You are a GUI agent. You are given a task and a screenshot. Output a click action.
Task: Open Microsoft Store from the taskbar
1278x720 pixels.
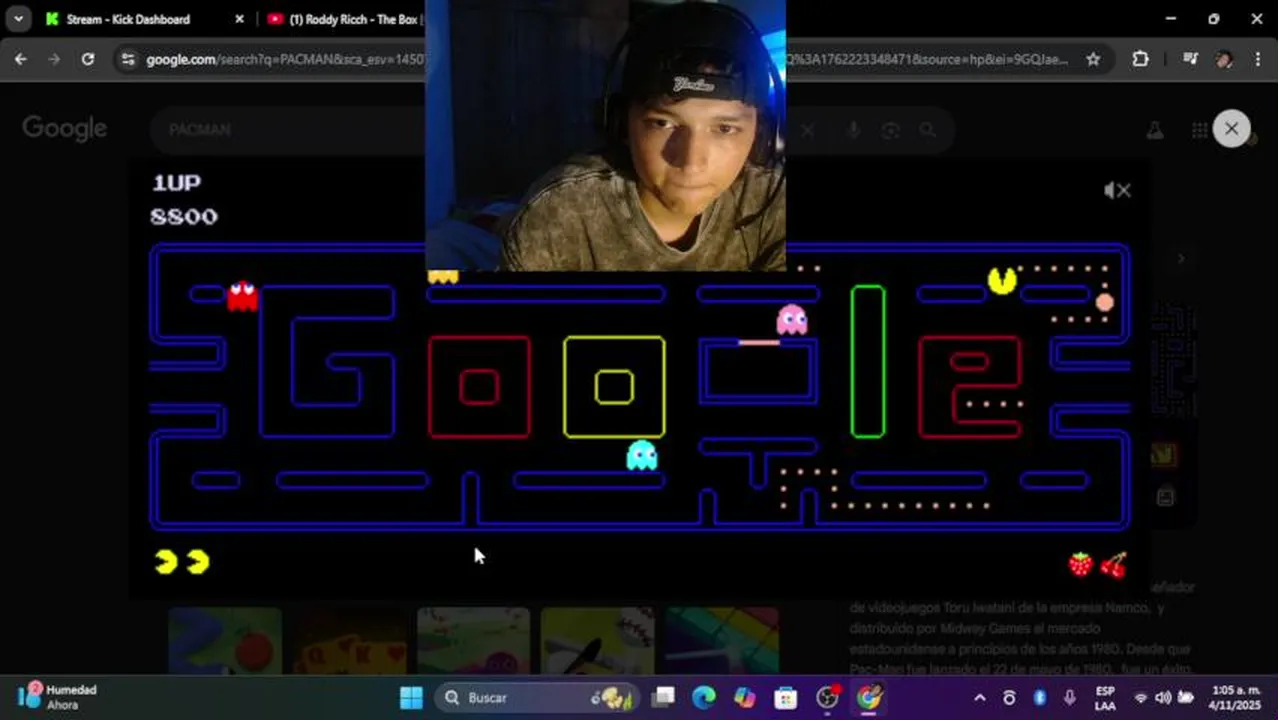pos(786,697)
